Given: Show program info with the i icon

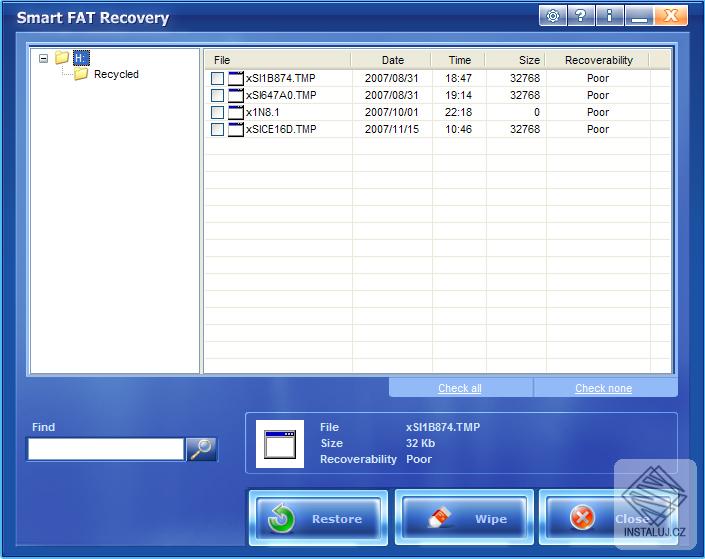Looking at the screenshot, I should tap(609, 16).
